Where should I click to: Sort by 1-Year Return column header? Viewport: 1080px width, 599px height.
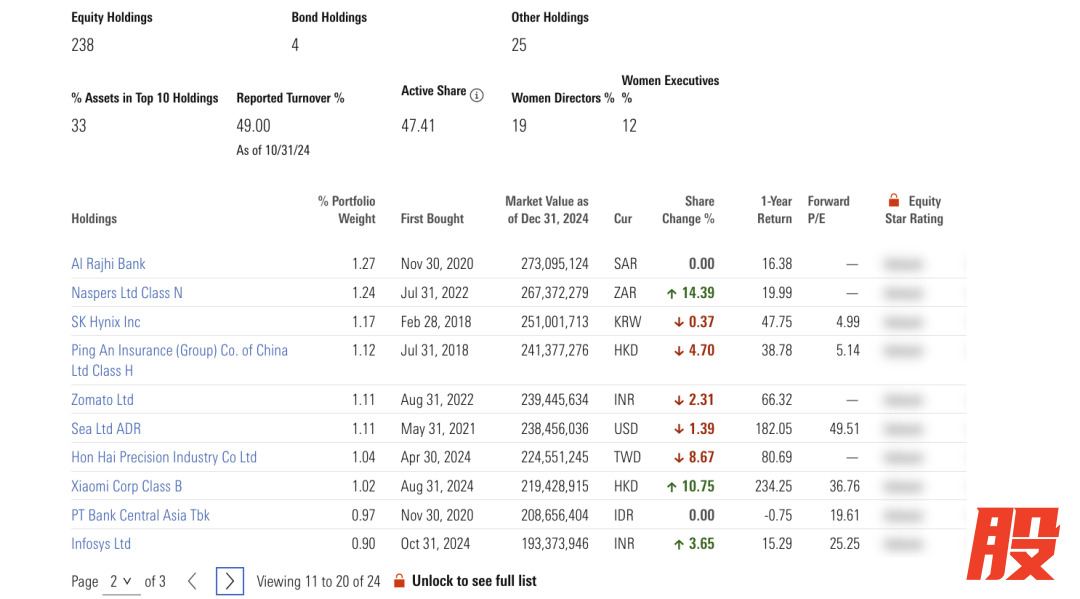(775, 210)
